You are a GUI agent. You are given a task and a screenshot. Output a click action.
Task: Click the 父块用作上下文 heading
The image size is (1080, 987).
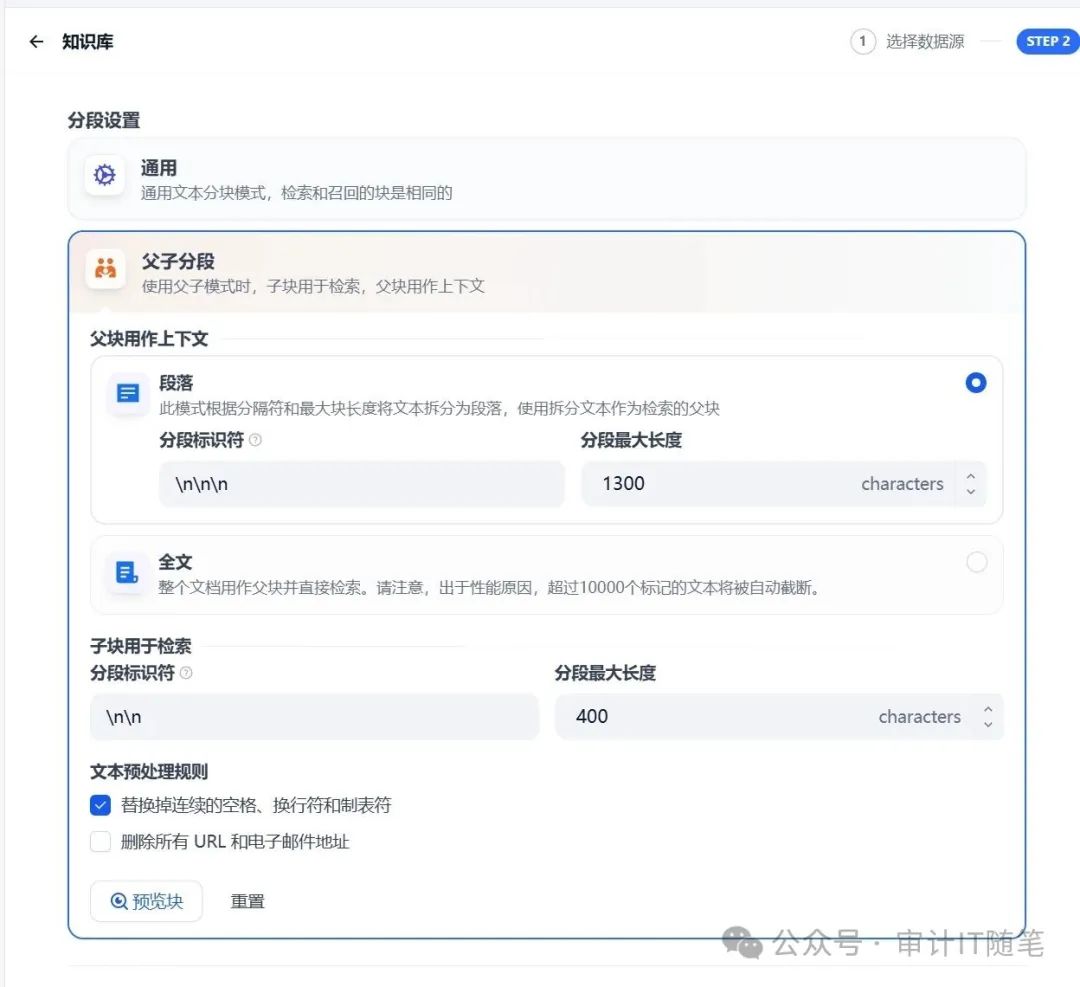click(x=149, y=339)
